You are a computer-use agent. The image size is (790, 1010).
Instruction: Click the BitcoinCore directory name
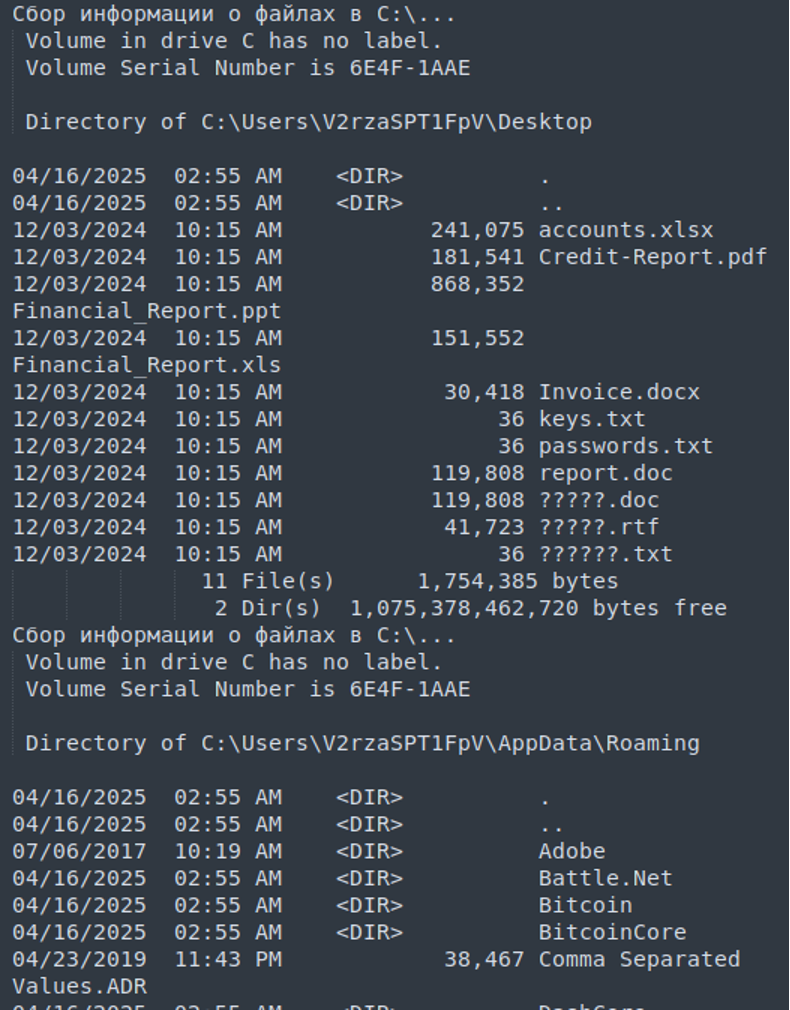pos(612,932)
